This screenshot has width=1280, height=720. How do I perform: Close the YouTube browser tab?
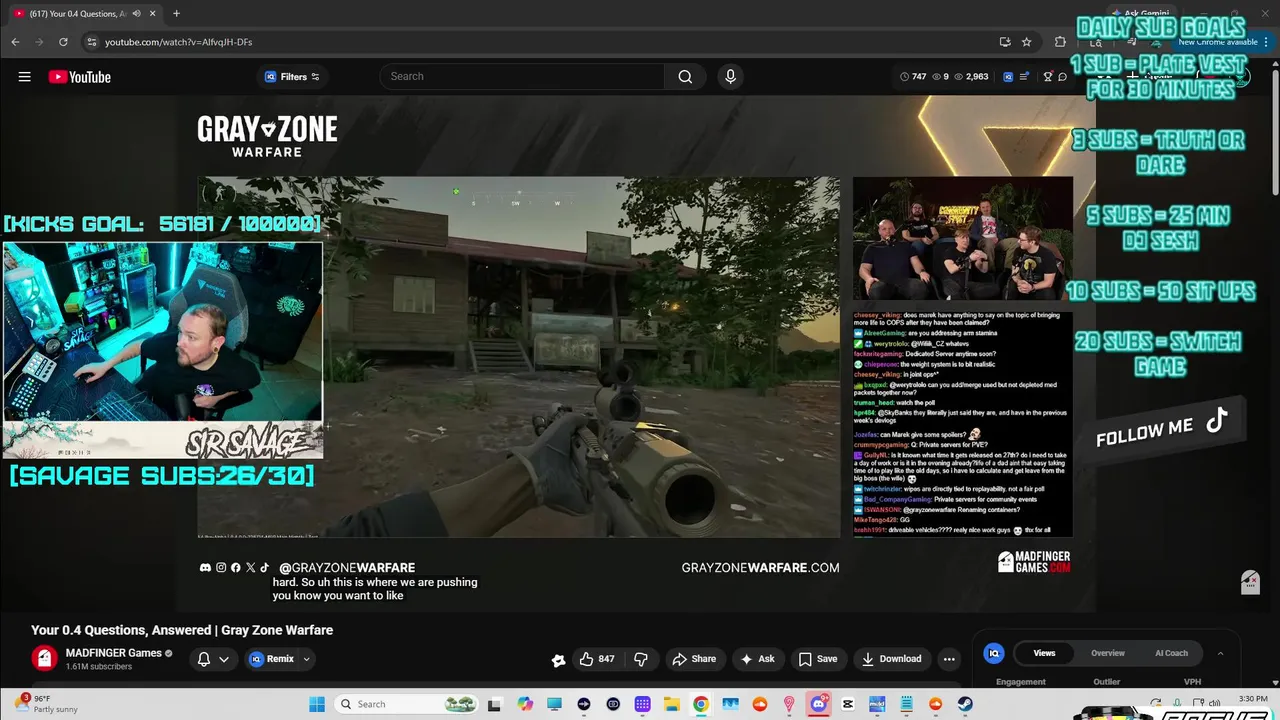(152, 13)
